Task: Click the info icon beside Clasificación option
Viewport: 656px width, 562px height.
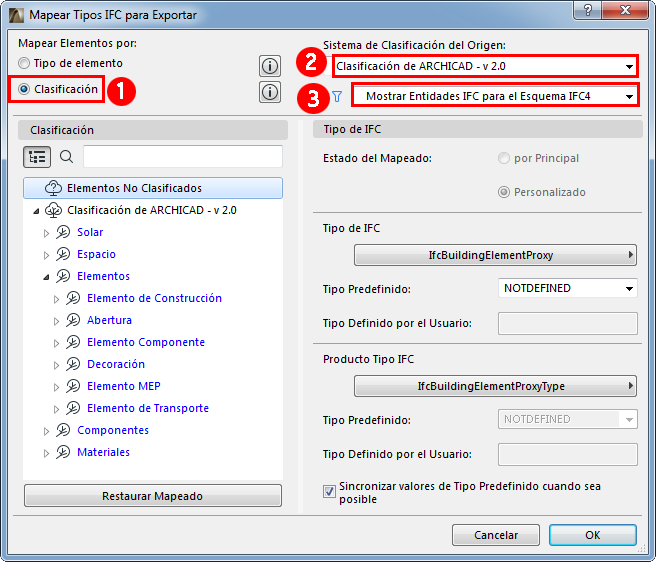Action: click(270, 92)
